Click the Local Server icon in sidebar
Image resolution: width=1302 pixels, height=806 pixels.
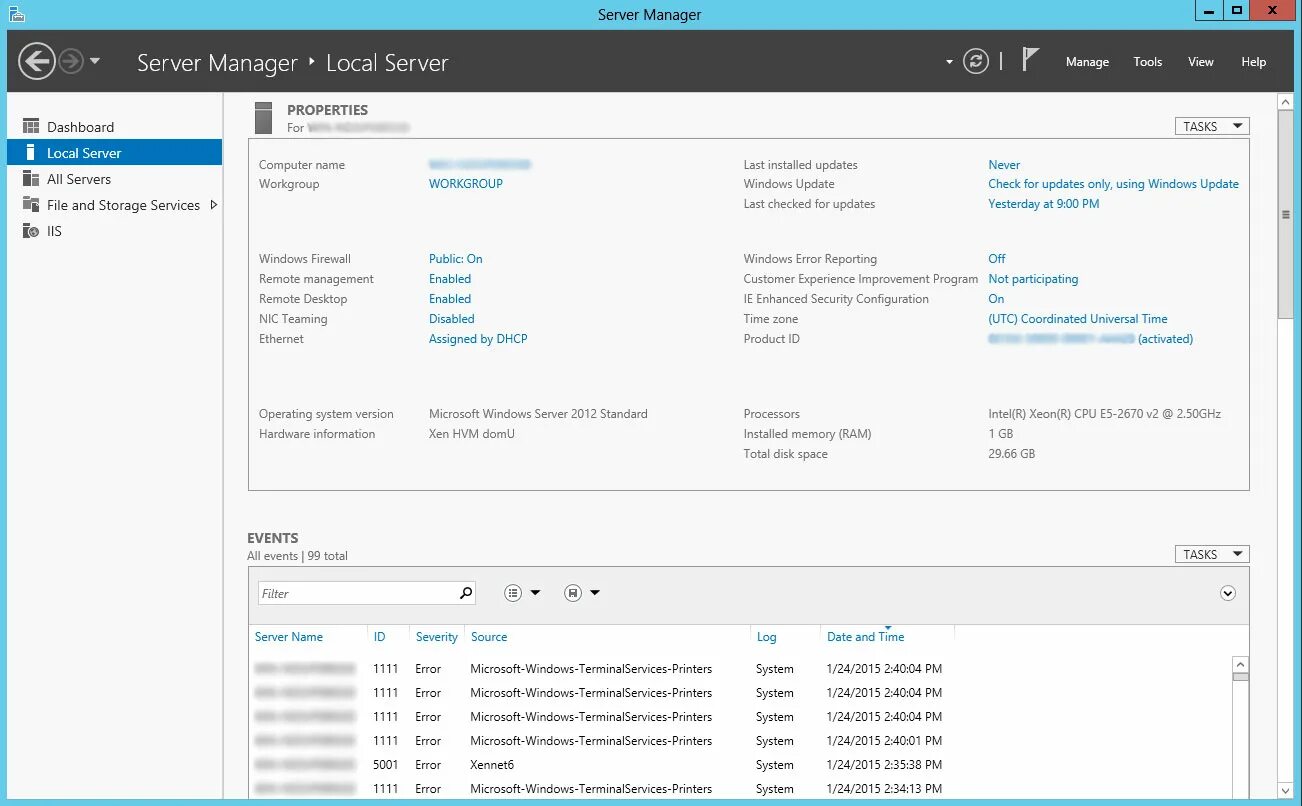(x=30, y=153)
